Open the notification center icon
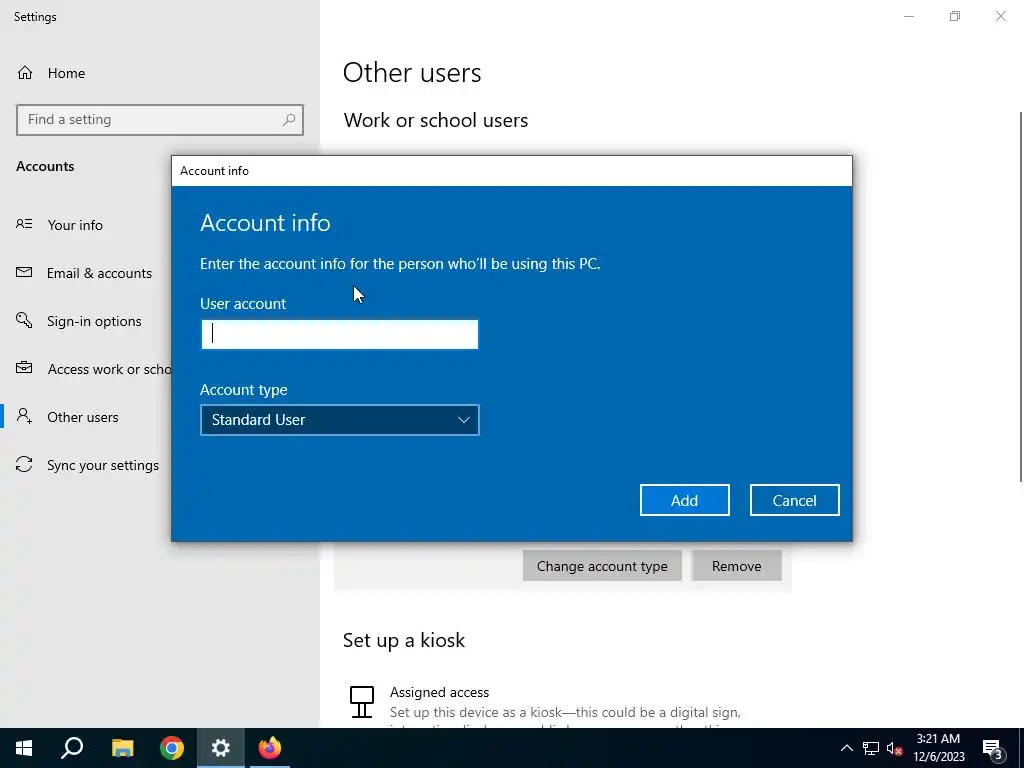1024x768 pixels. (993, 748)
